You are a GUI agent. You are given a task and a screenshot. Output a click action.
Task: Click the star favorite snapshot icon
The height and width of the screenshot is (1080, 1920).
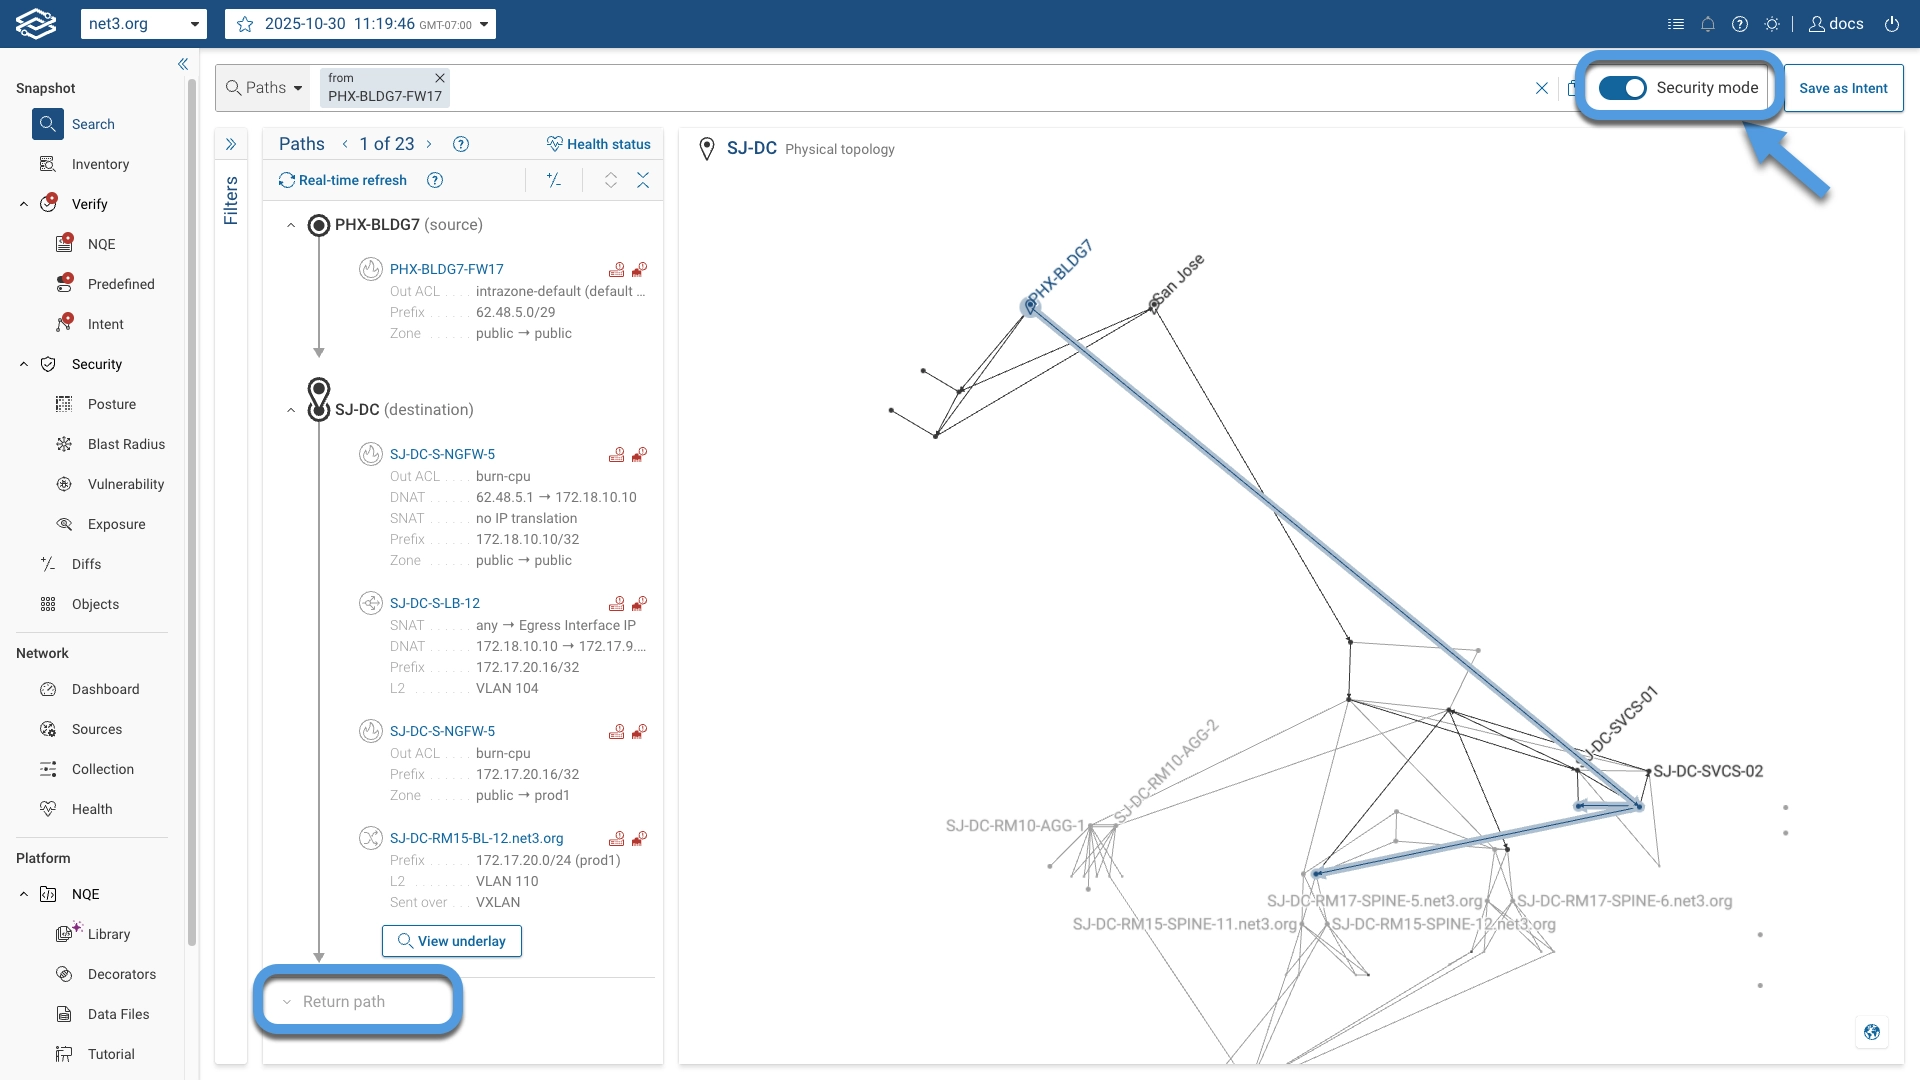[x=245, y=24]
